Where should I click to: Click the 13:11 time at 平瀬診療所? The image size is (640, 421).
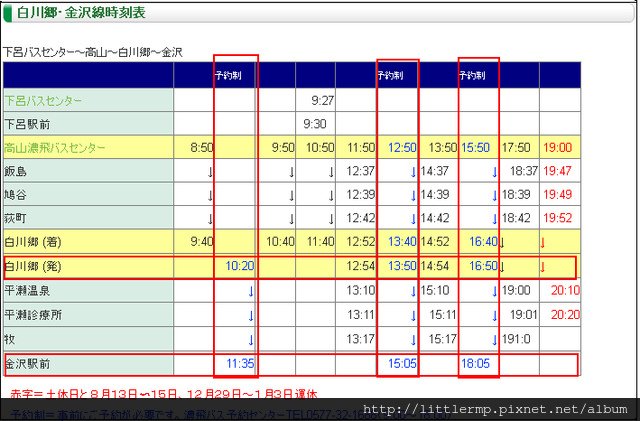pyautogui.click(x=361, y=314)
